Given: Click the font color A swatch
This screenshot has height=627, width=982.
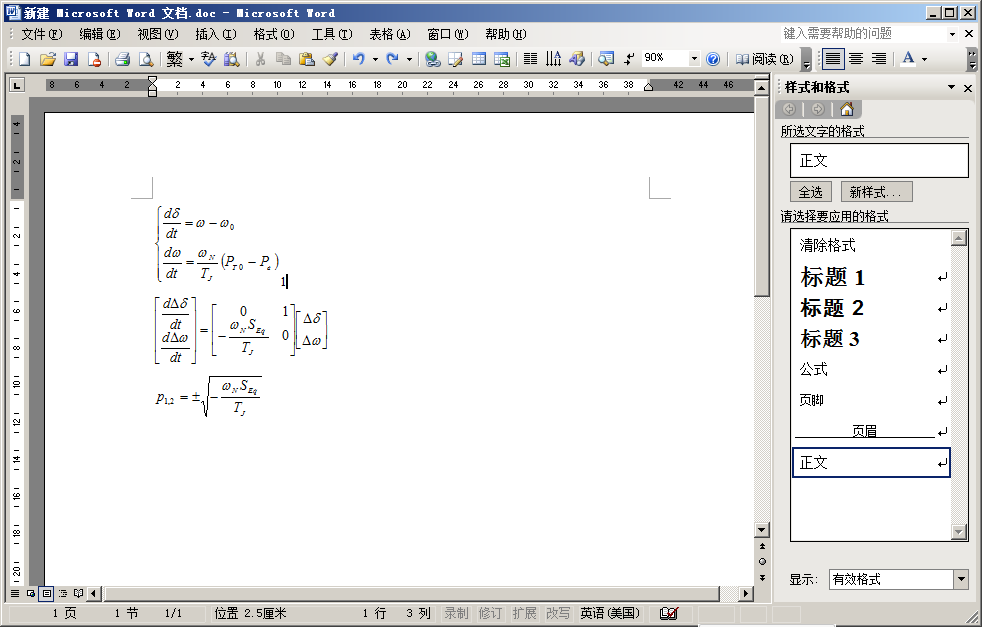Looking at the screenshot, I should (908, 59).
